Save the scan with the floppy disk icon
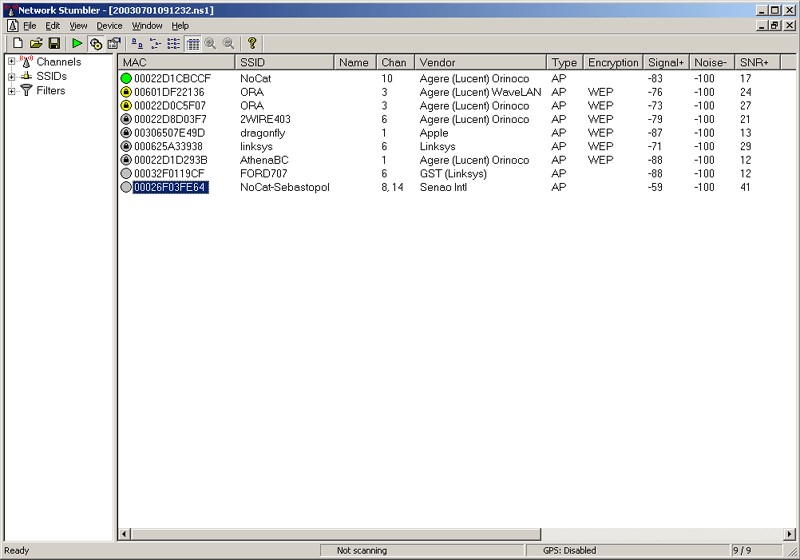The width and height of the screenshot is (800, 560). 54,44
